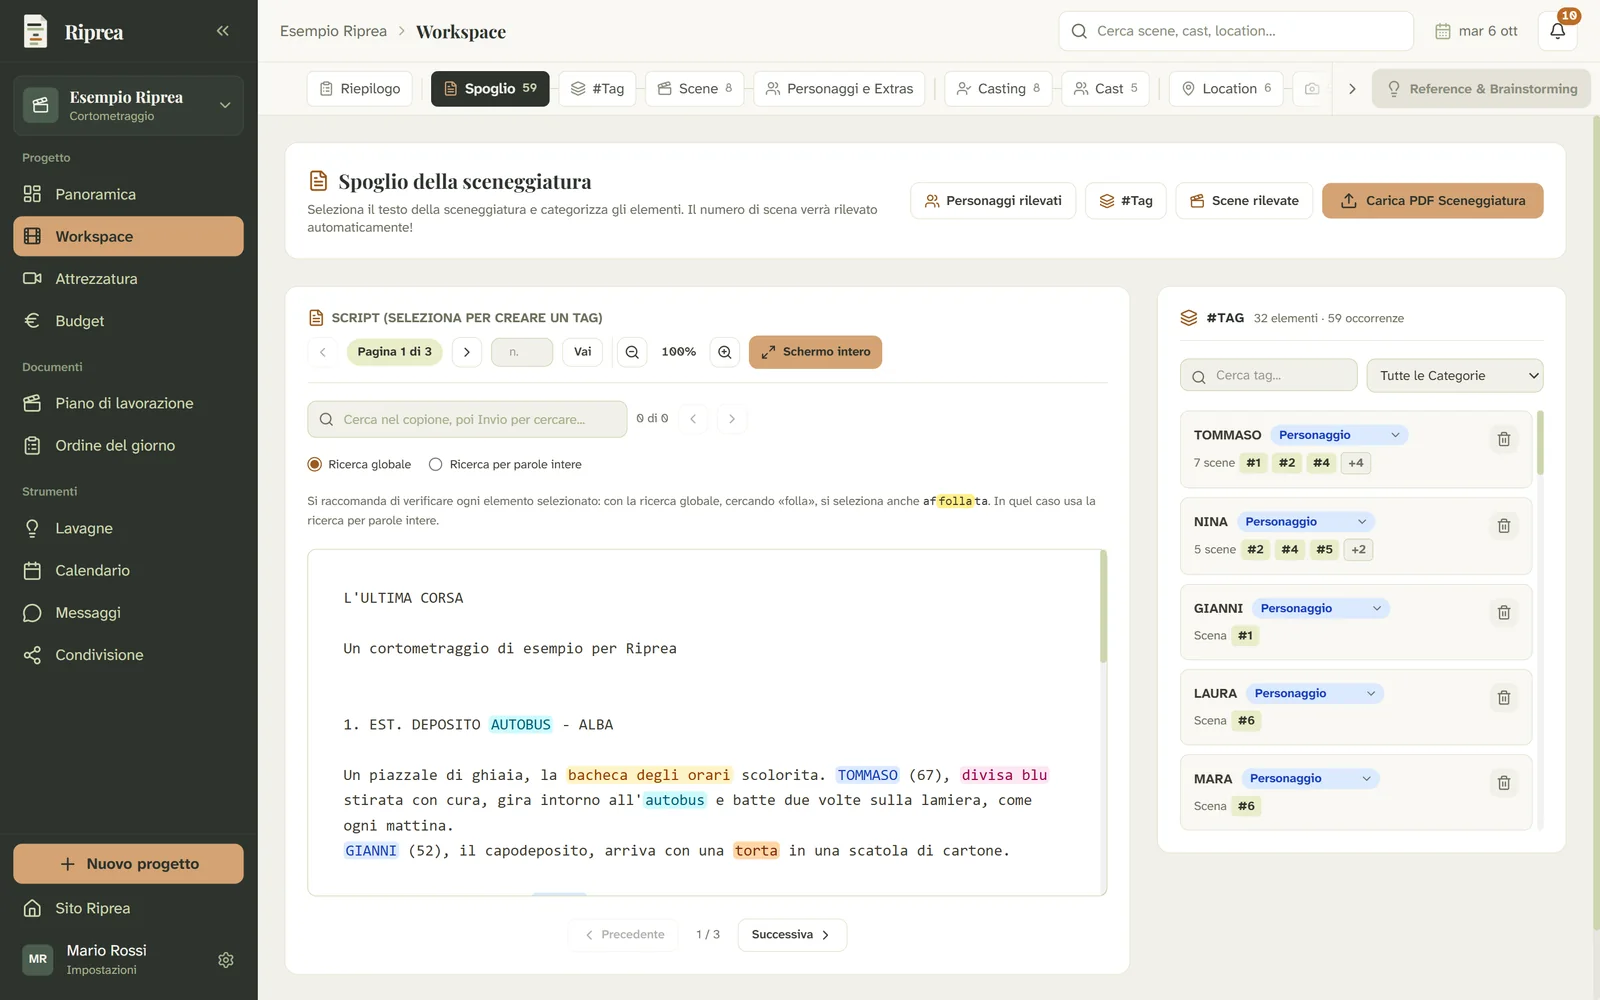The height and width of the screenshot is (1000, 1600).
Task: Go to the next script page with the arrow
Action: click(x=467, y=352)
